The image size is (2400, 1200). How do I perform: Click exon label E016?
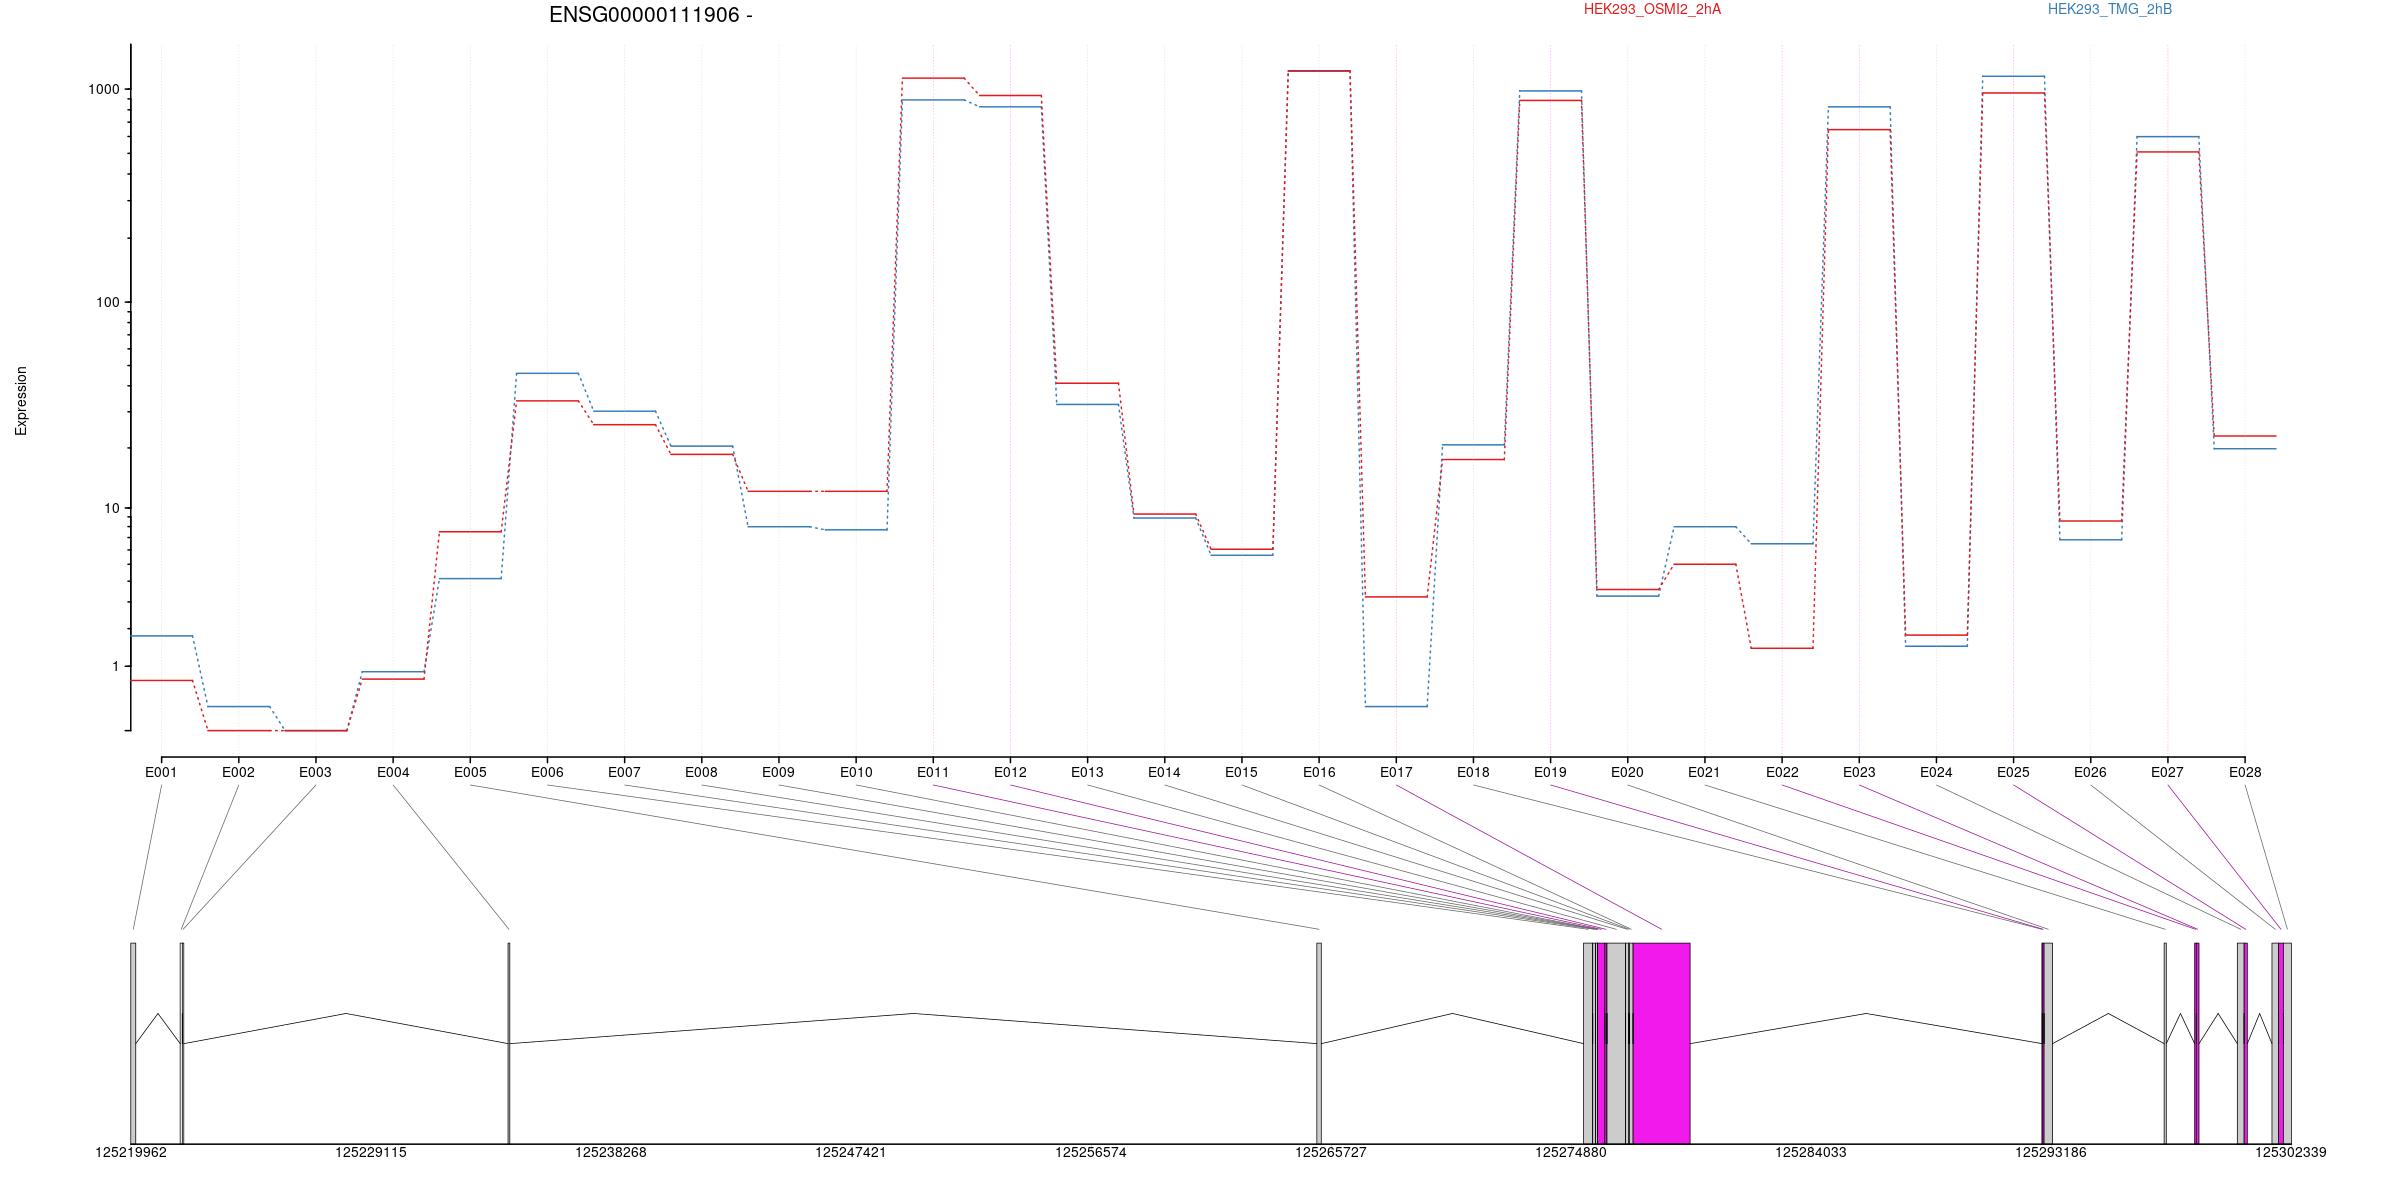pos(1319,772)
